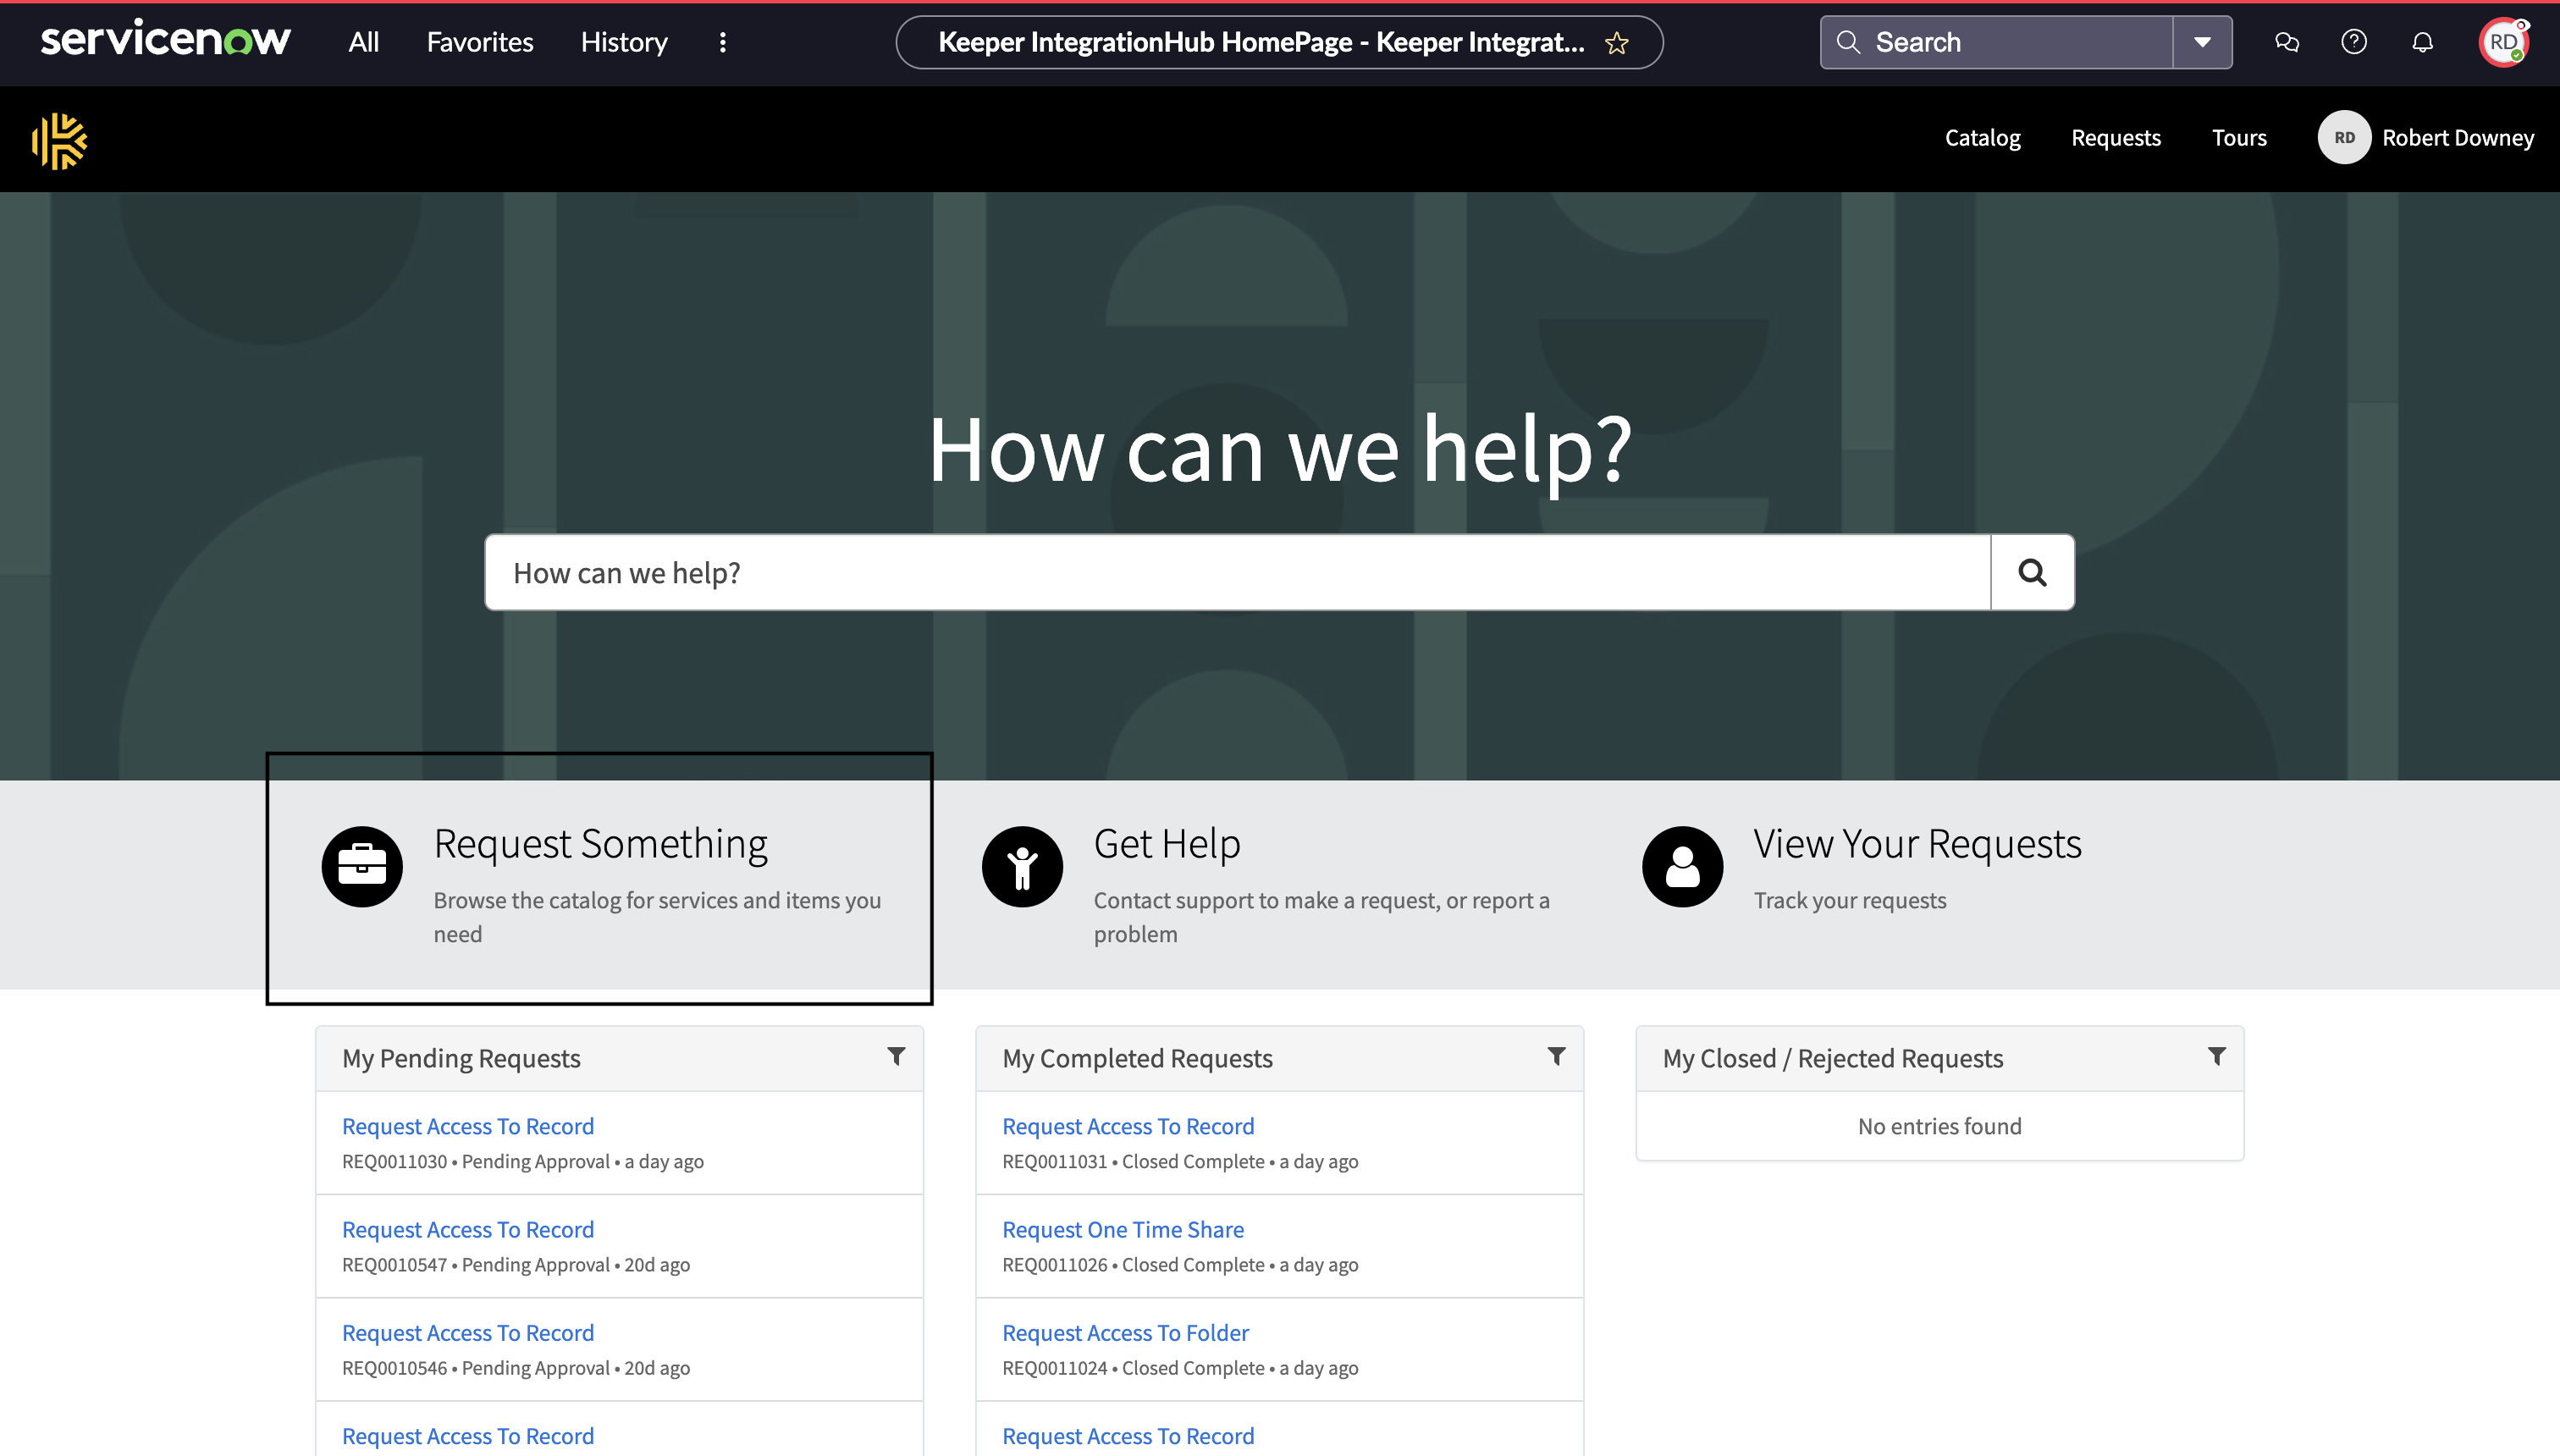Open the Request One Time Share link
Viewport: 2560px width, 1456px height.
click(x=1123, y=1229)
